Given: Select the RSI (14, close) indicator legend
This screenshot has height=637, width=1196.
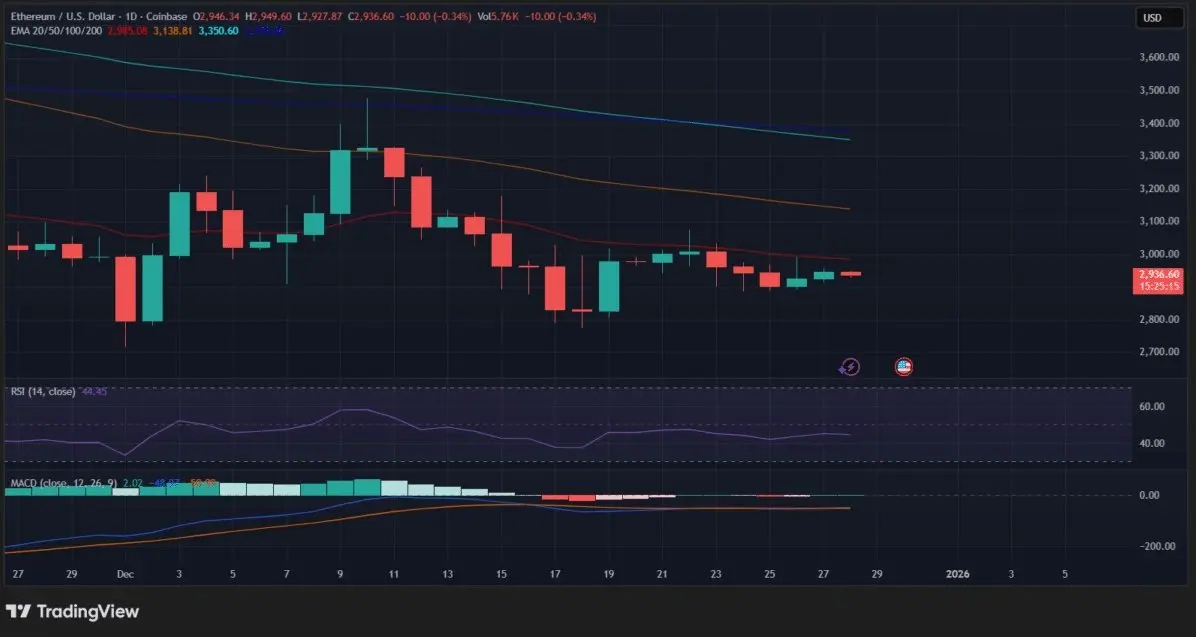Looking at the screenshot, I should click(43, 391).
